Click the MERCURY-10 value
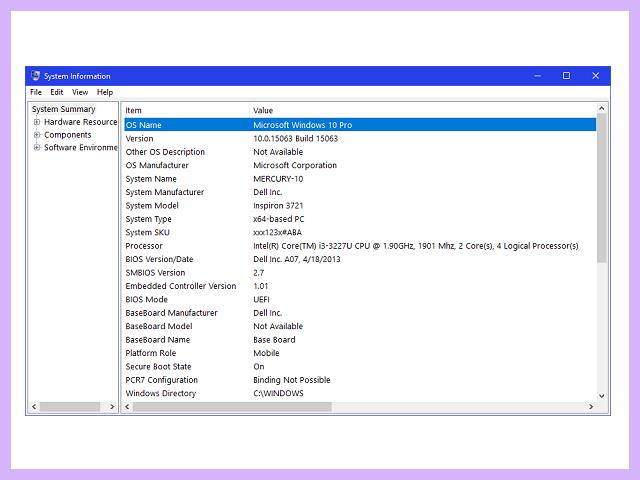This screenshot has width=640, height=480. [x=278, y=179]
